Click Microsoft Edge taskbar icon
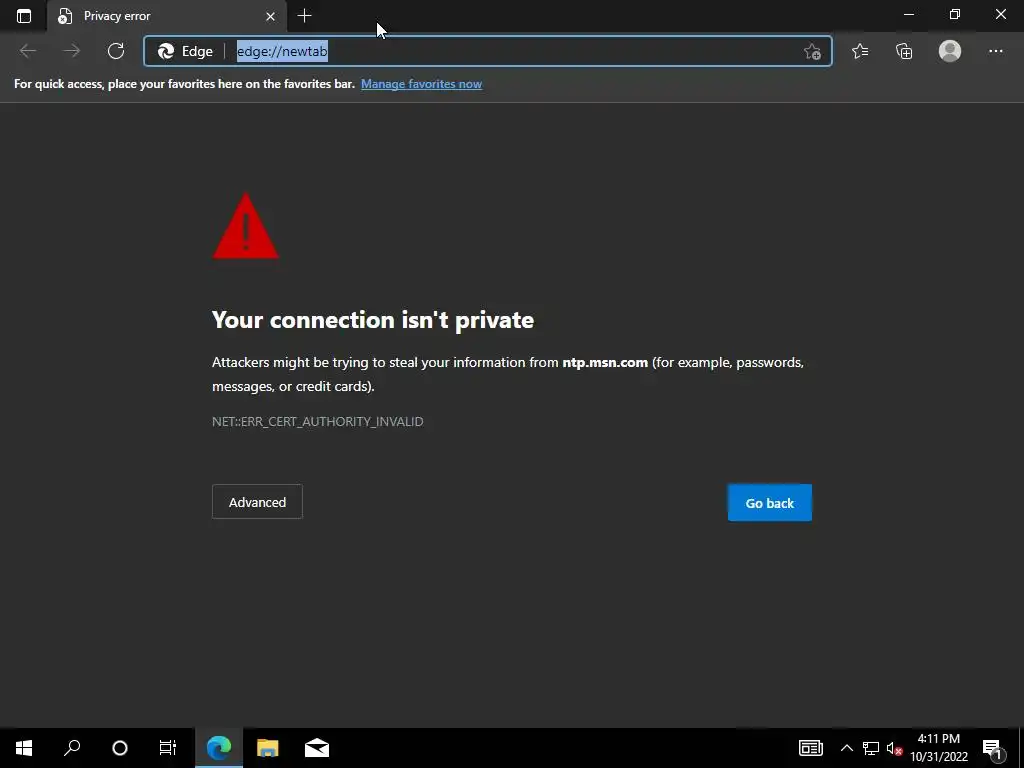The height and width of the screenshot is (768, 1024). 219,748
